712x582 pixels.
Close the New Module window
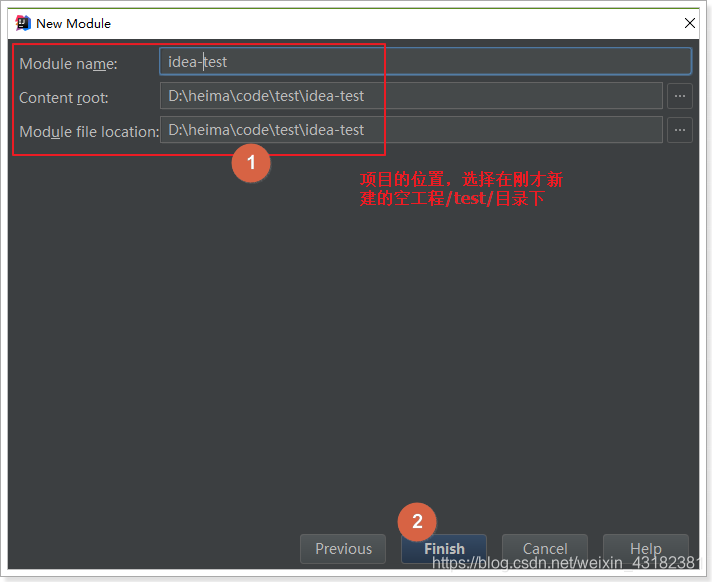(x=689, y=23)
